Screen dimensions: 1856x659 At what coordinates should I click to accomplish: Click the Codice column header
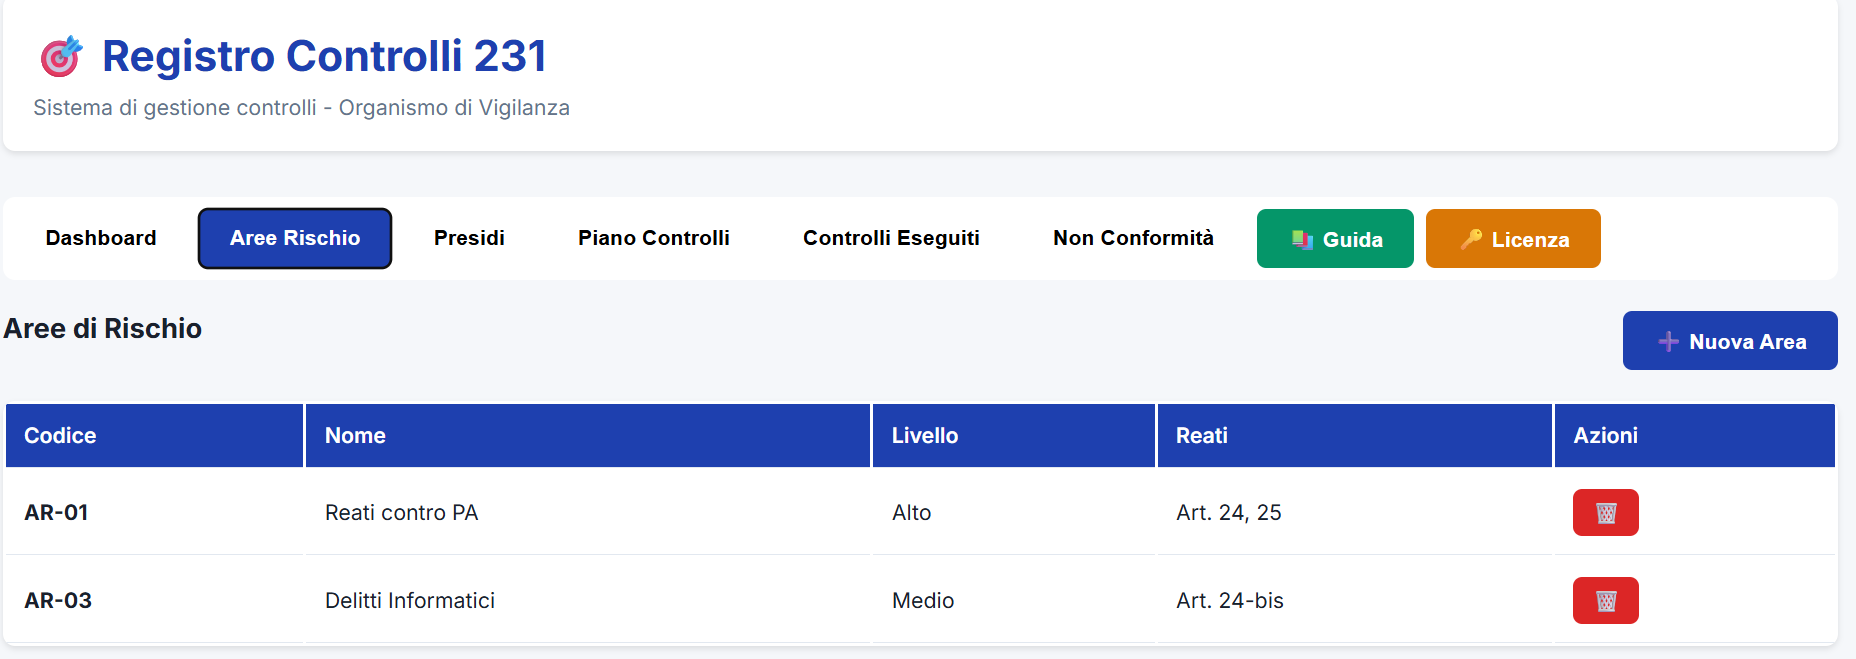point(60,436)
